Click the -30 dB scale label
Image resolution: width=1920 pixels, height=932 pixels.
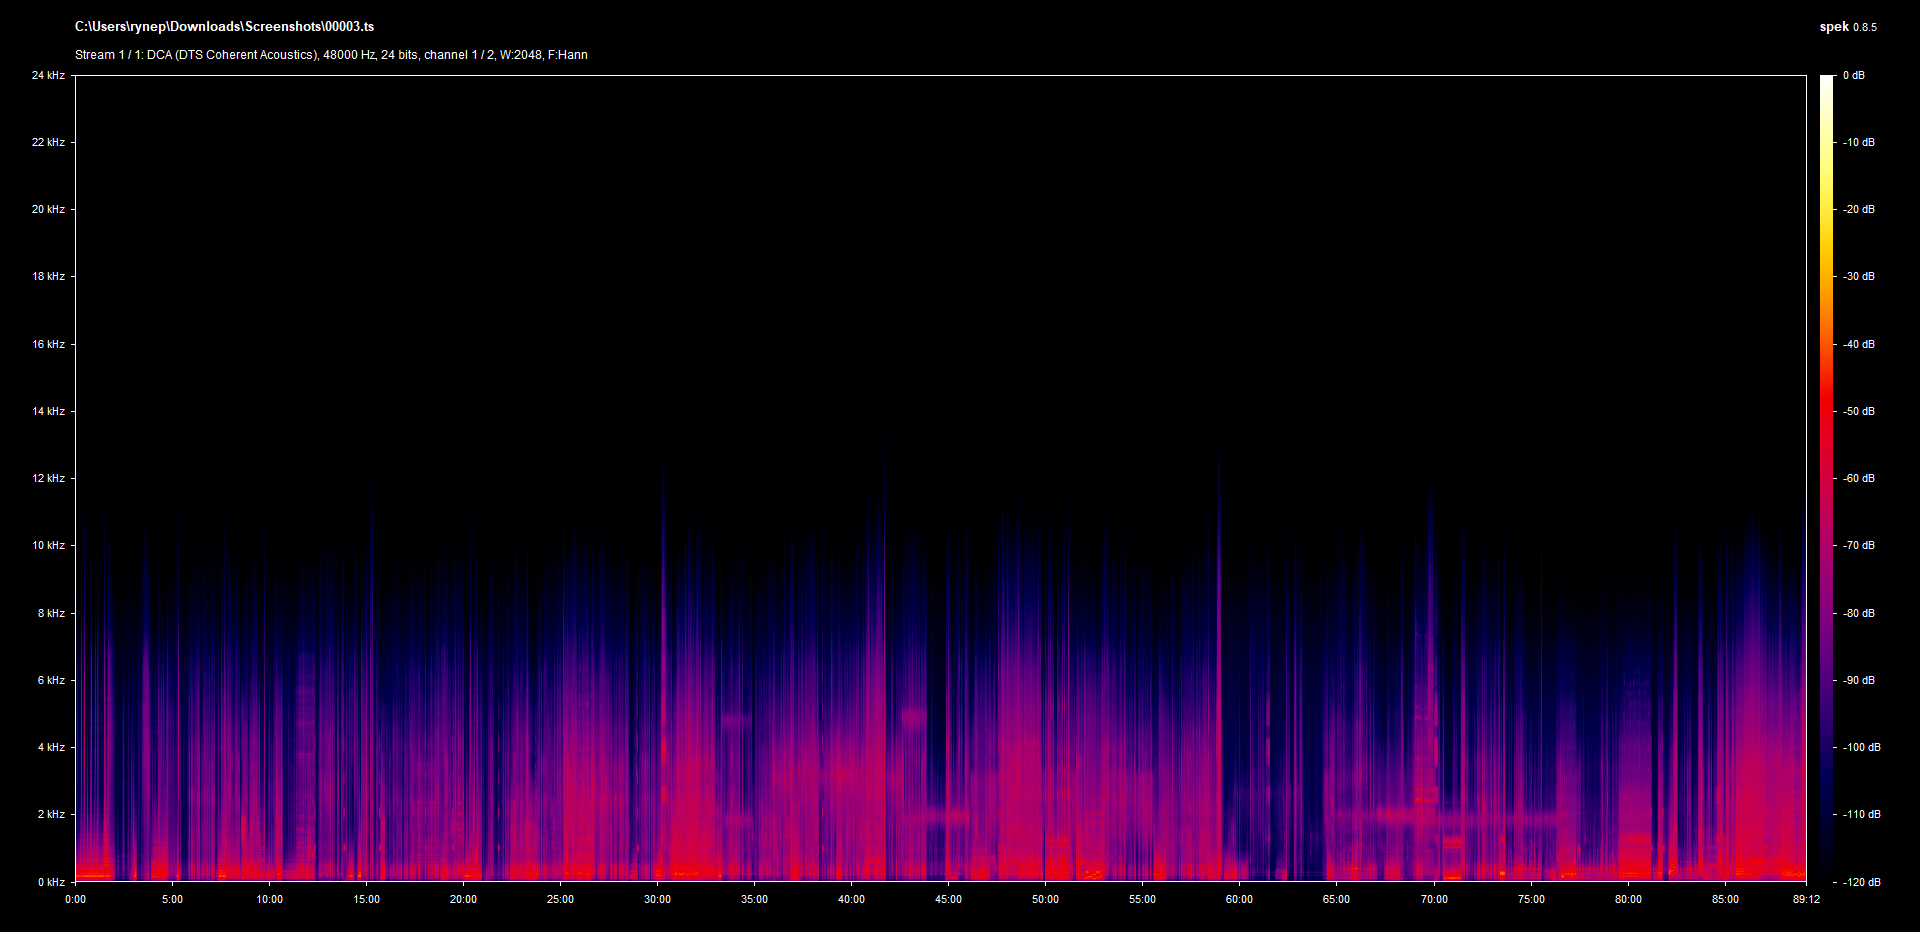pyautogui.click(x=1859, y=276)
